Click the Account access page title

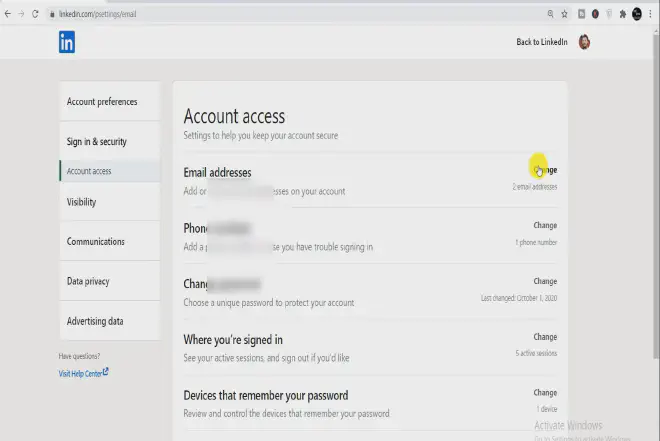(234, 116)
